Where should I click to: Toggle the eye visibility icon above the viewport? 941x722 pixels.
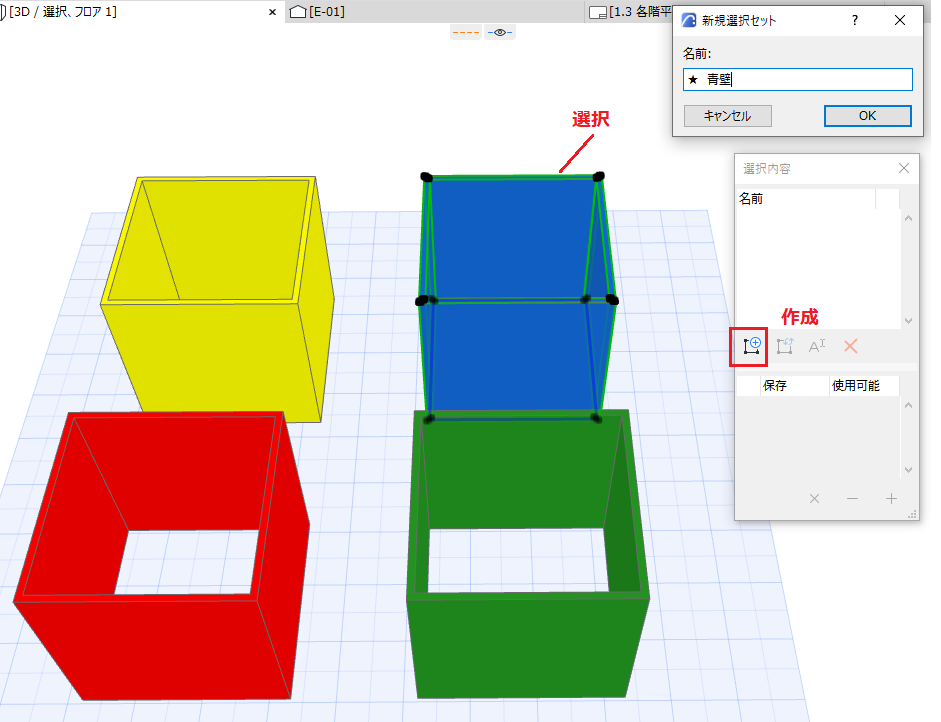(499, 32)
